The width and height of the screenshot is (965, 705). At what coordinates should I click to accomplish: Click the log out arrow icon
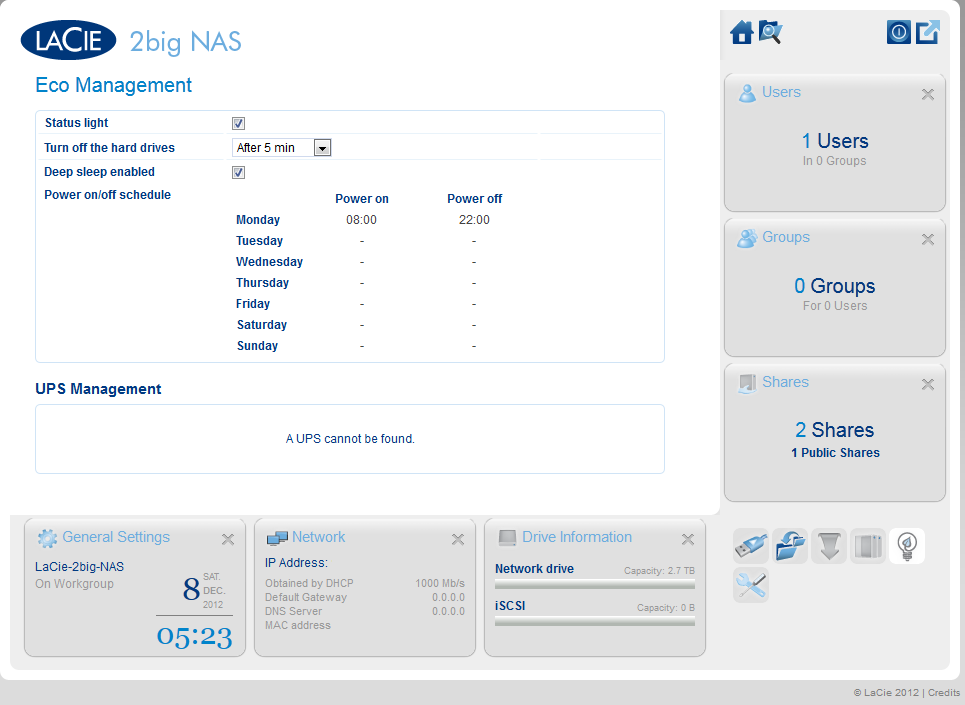927,32
